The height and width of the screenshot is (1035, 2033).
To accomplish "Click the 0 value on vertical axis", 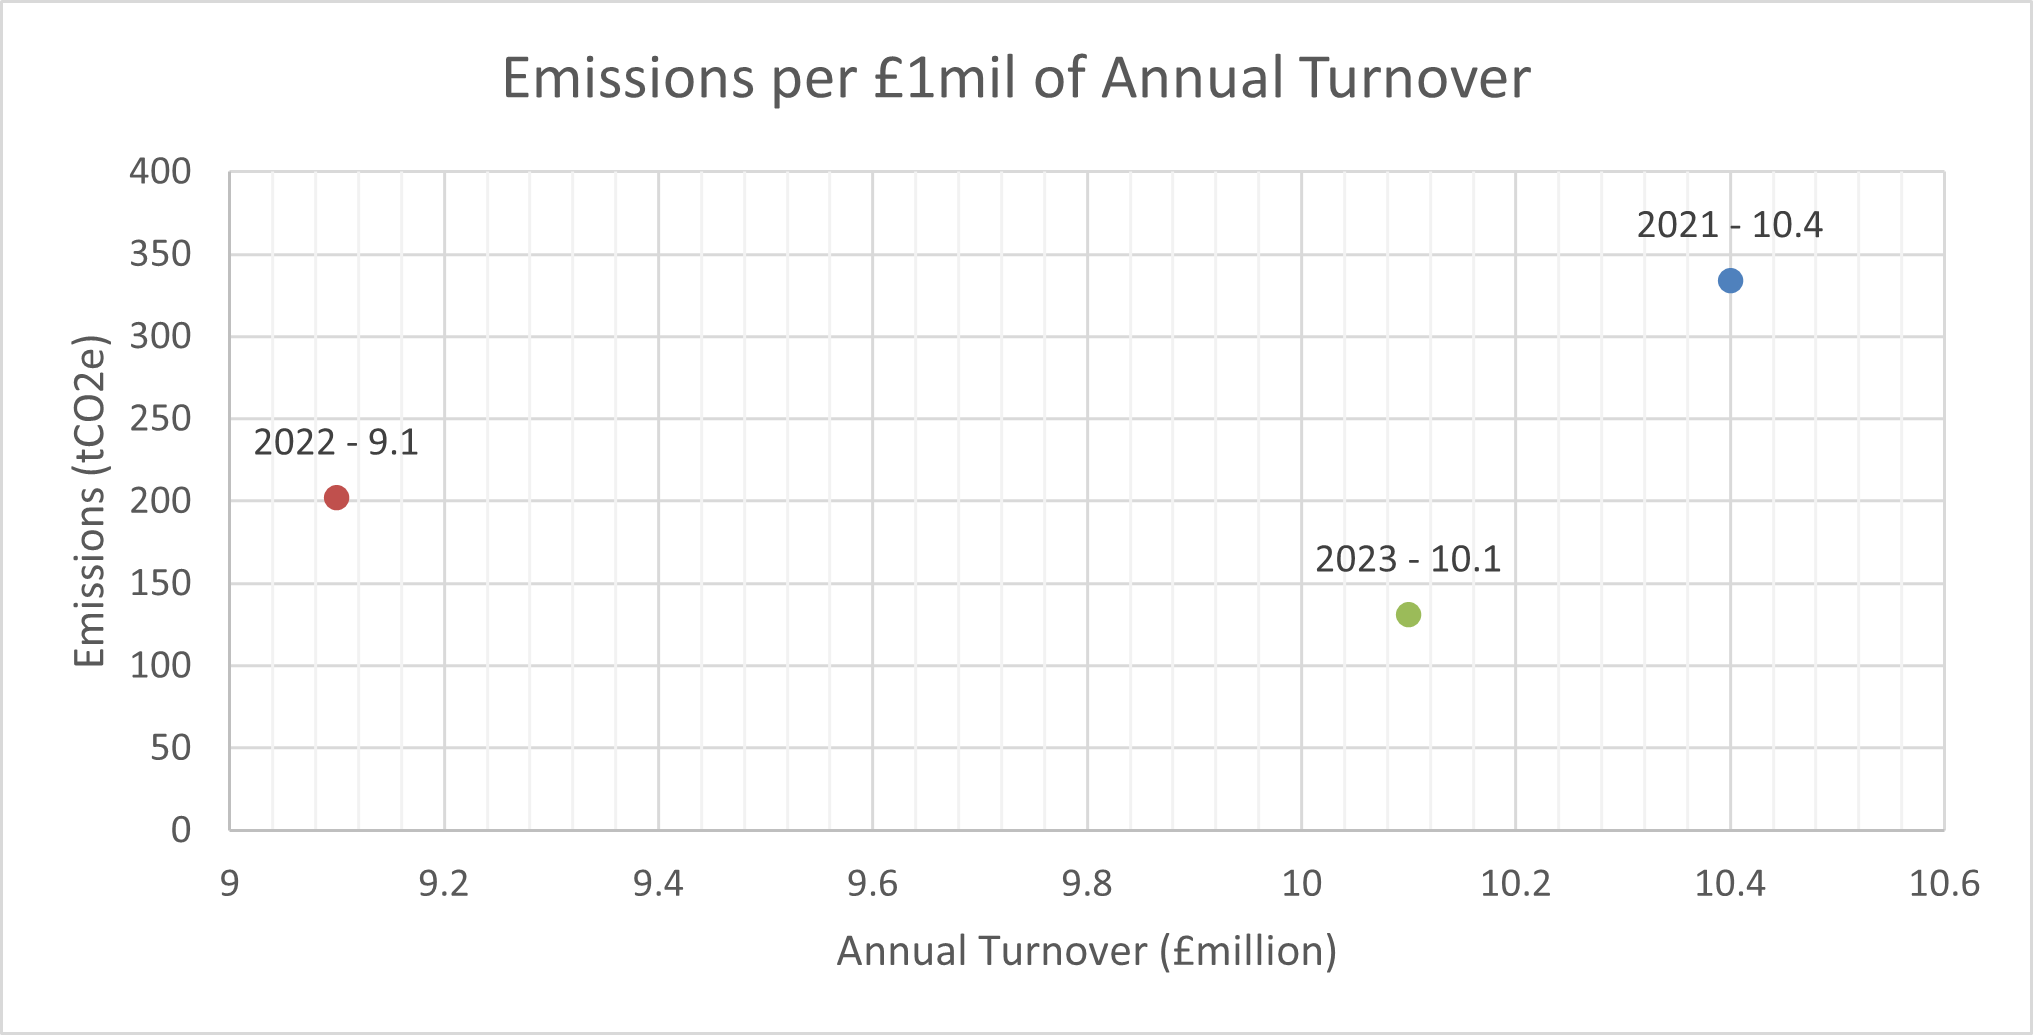I will point(181,830).
